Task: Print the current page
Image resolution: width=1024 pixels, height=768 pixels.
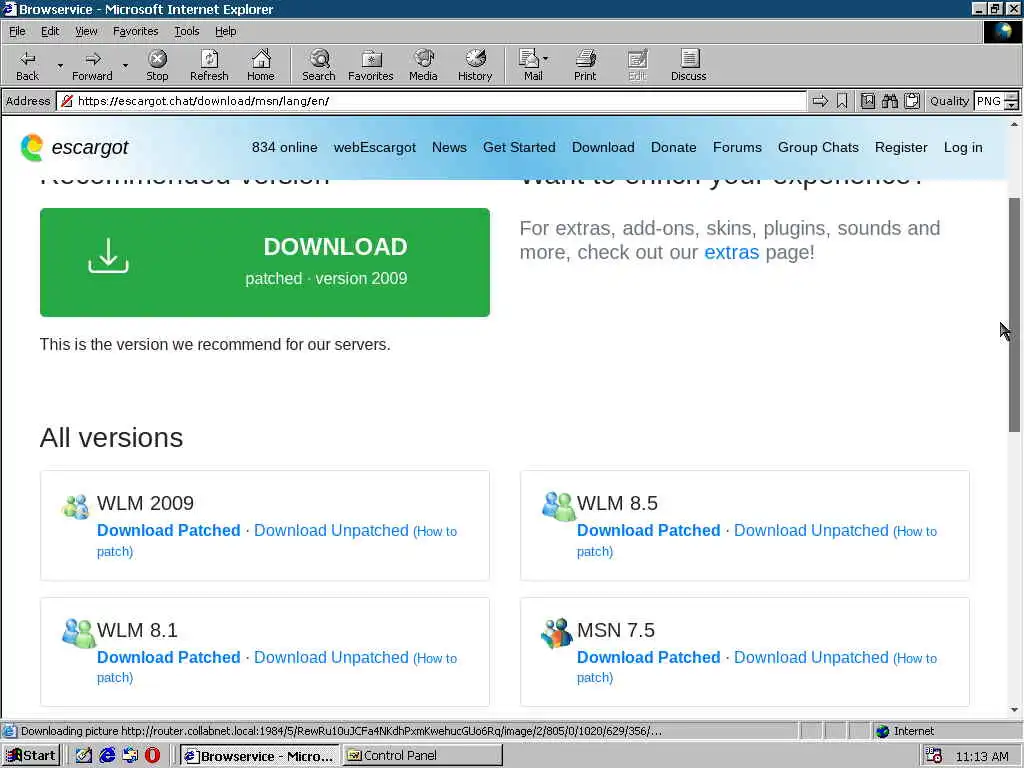Action: pyautogui.click(x=585, y=65)
